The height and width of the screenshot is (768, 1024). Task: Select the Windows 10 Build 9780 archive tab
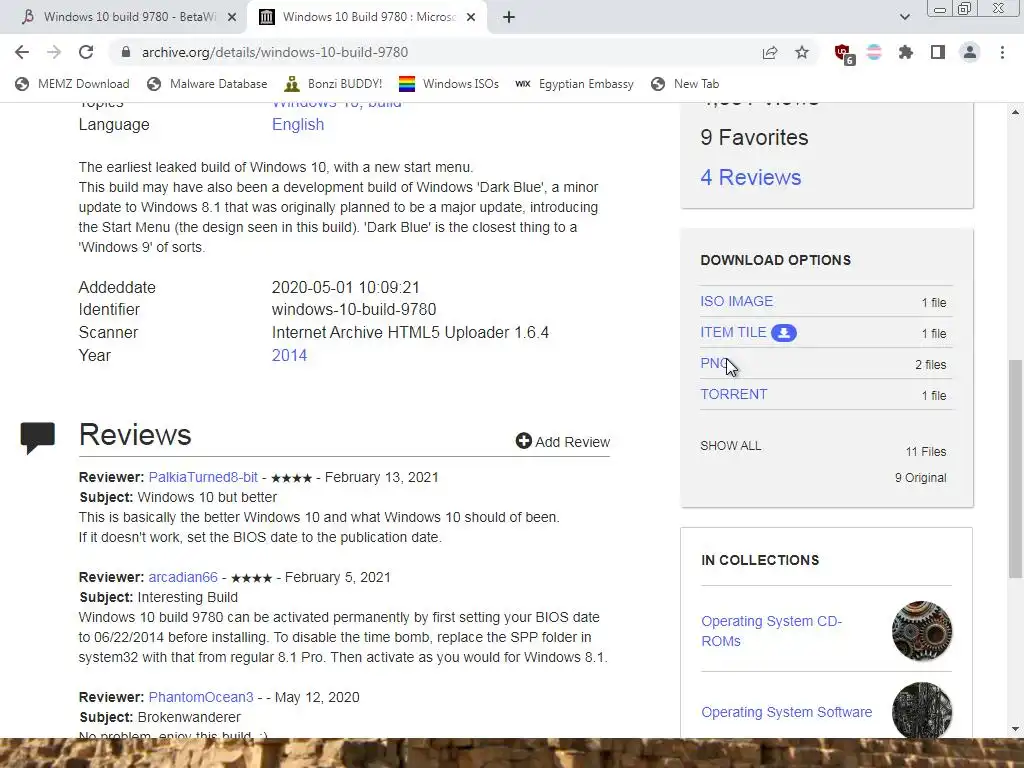coord(366,17)
